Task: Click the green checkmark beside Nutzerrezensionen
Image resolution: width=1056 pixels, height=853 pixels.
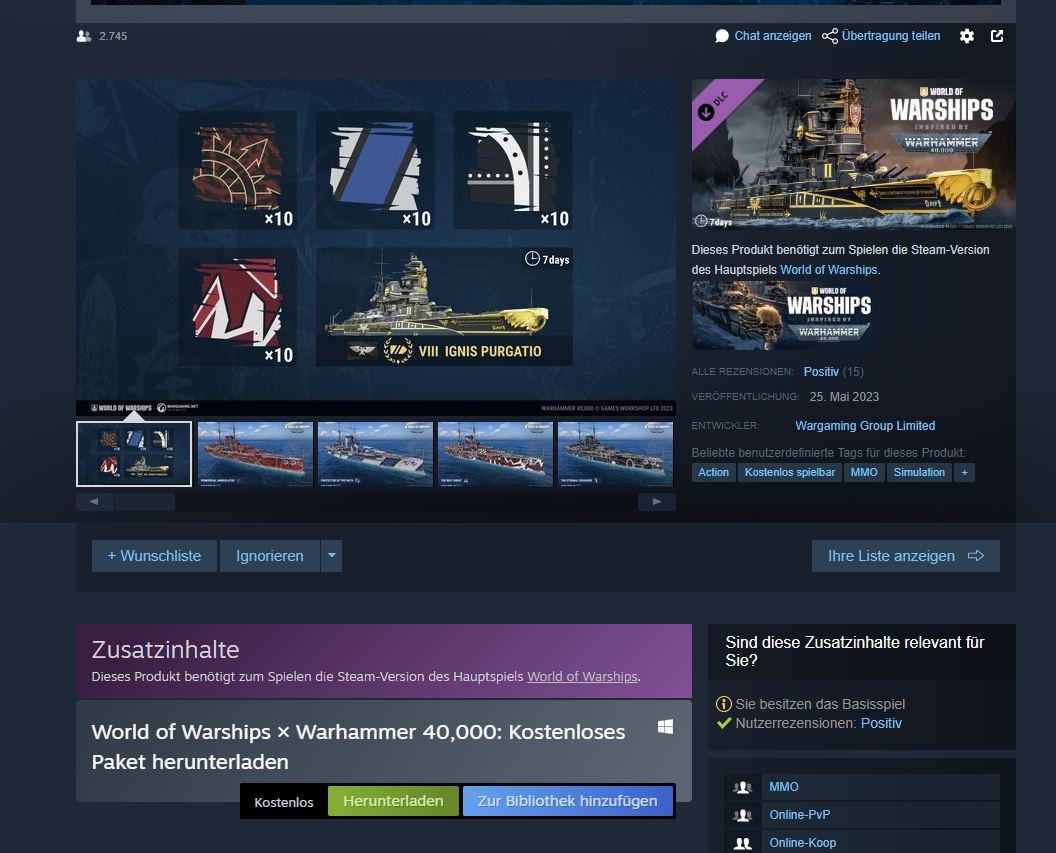Action: click(x=724, y=723)
